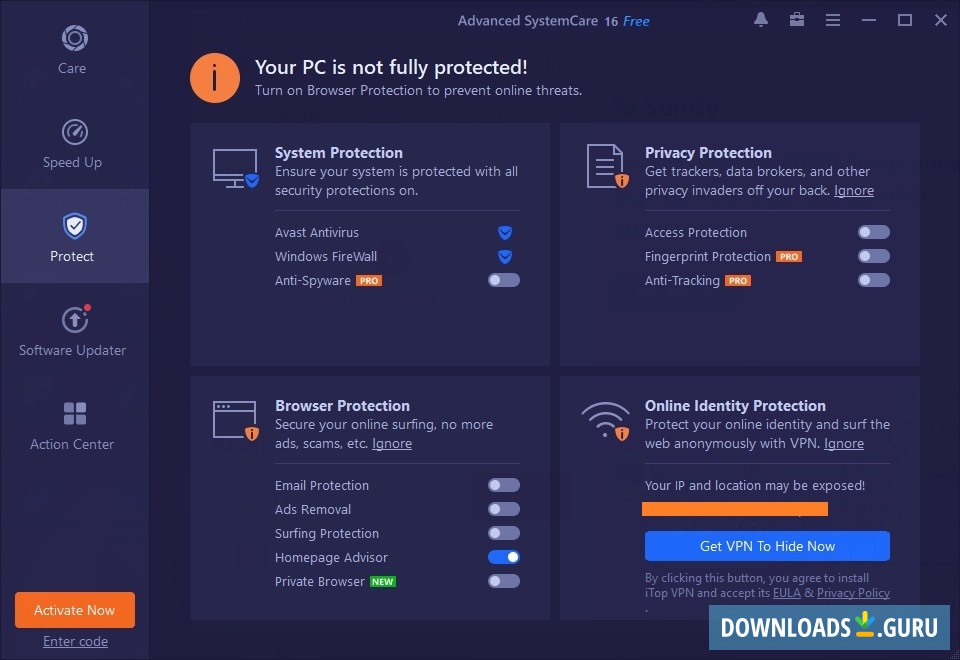Open the notifications bell icon
The width and height of the screenshot is (960, 660).
pyautogui.click(x=761, y=20)
